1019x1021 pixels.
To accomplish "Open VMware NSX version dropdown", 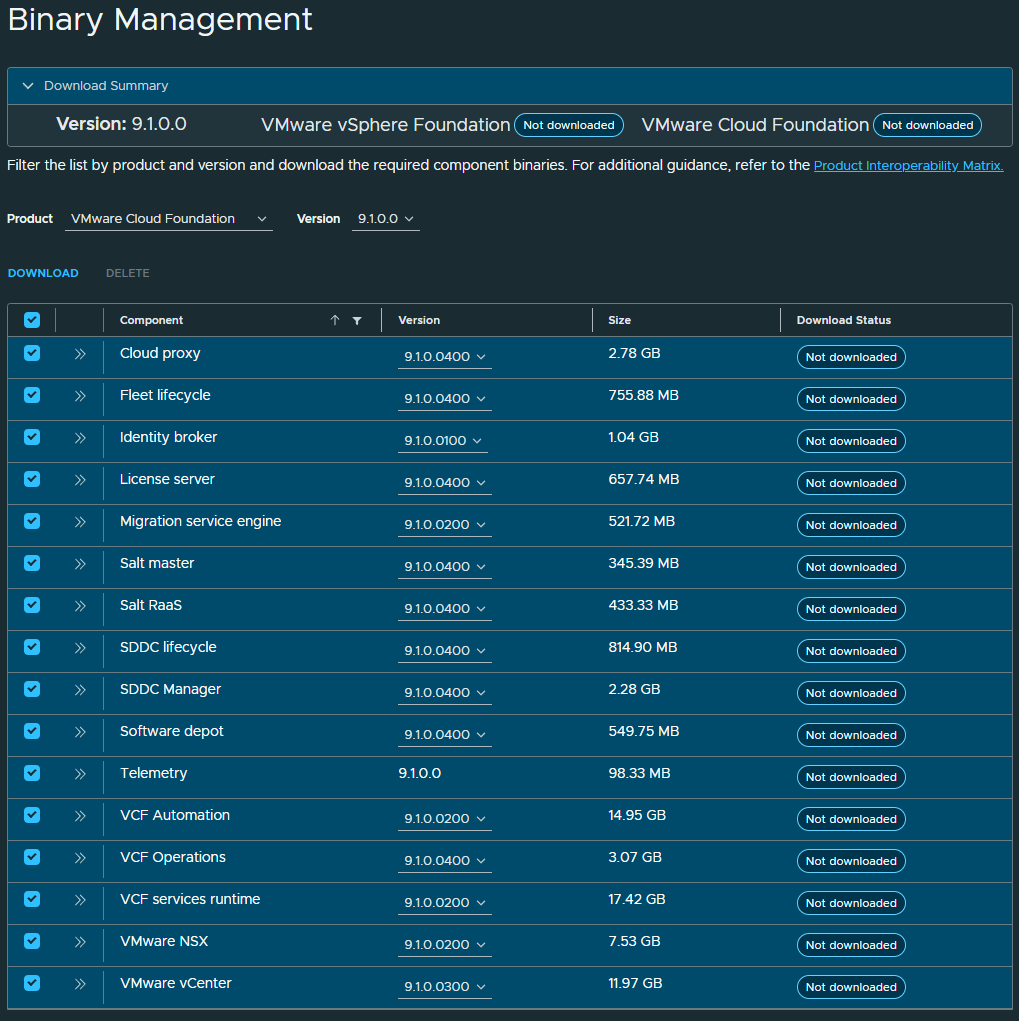I will point(445,945).
